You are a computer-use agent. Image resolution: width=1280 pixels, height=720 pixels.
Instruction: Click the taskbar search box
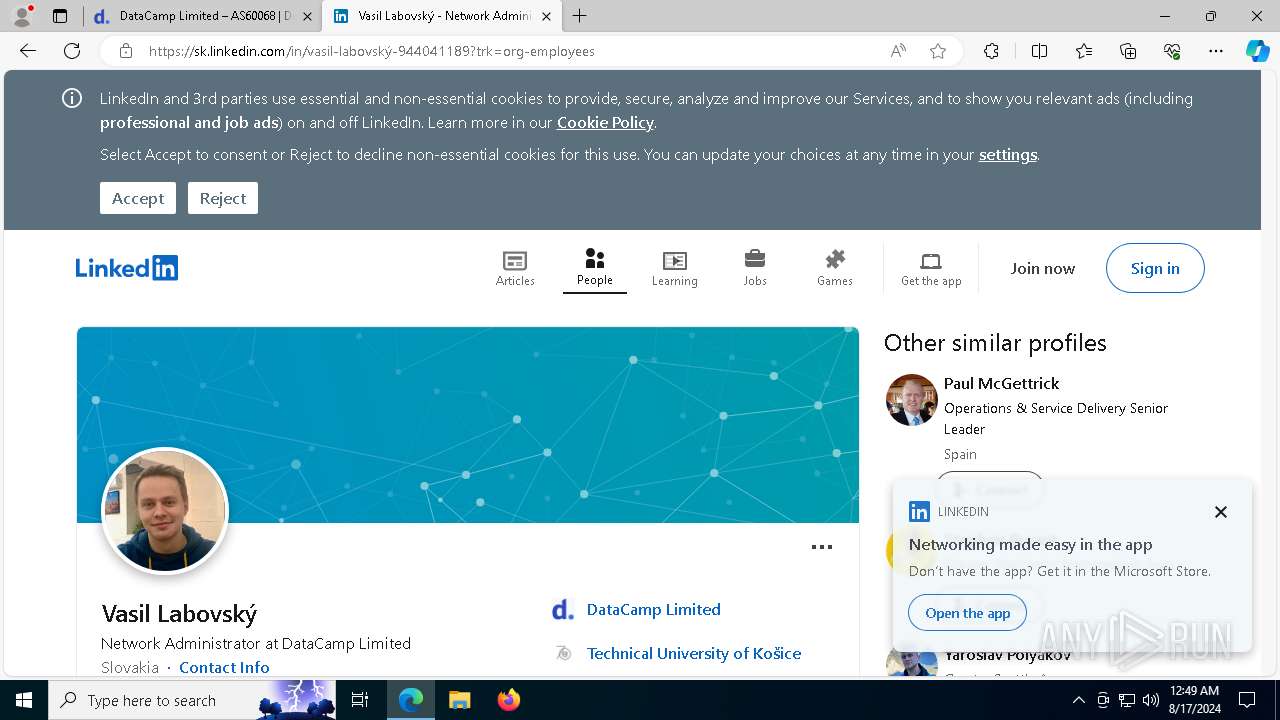192,700
